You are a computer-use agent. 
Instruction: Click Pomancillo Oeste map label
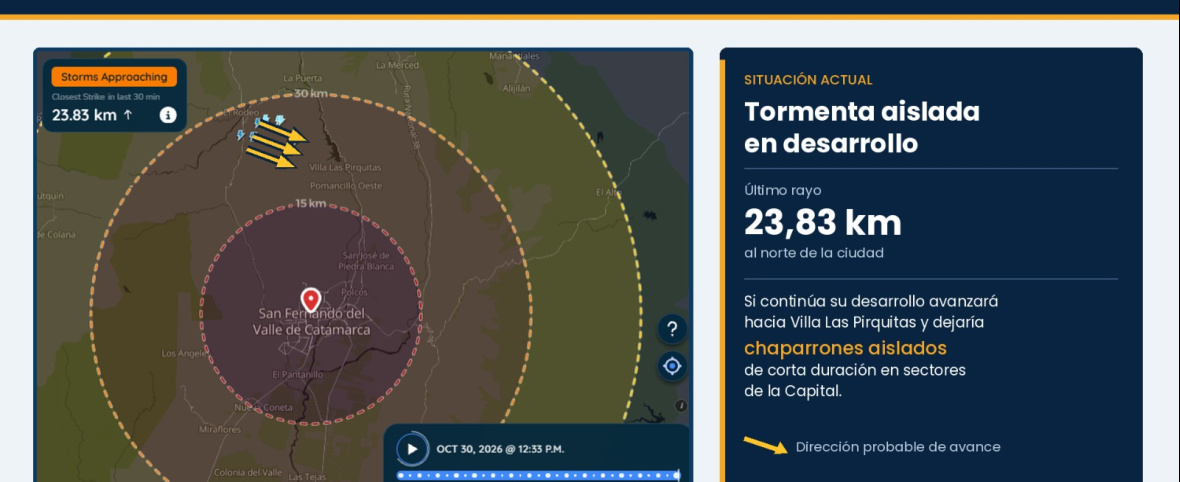tap(346, 185)
